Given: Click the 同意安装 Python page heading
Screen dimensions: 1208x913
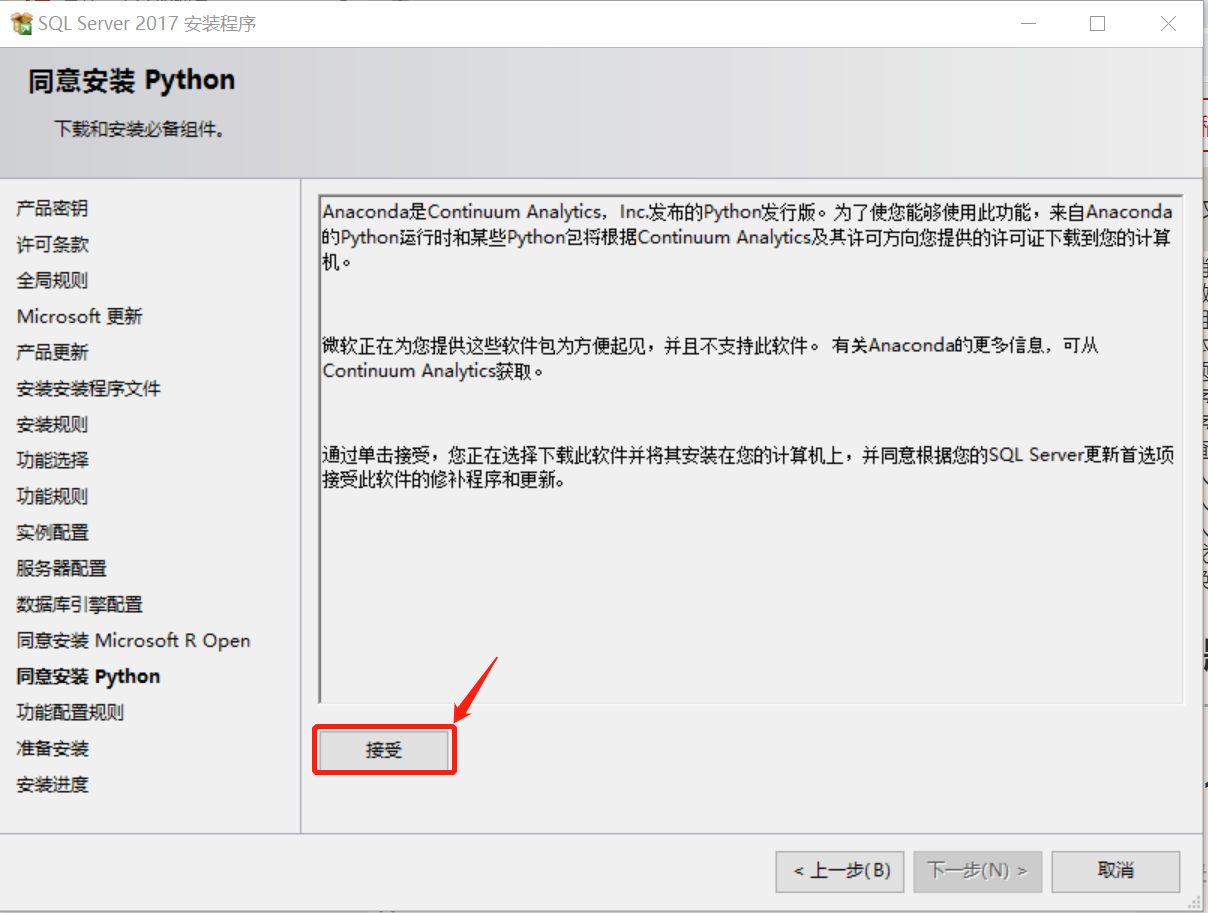Looking at the screenshot, I should click(x=132, y=81).
